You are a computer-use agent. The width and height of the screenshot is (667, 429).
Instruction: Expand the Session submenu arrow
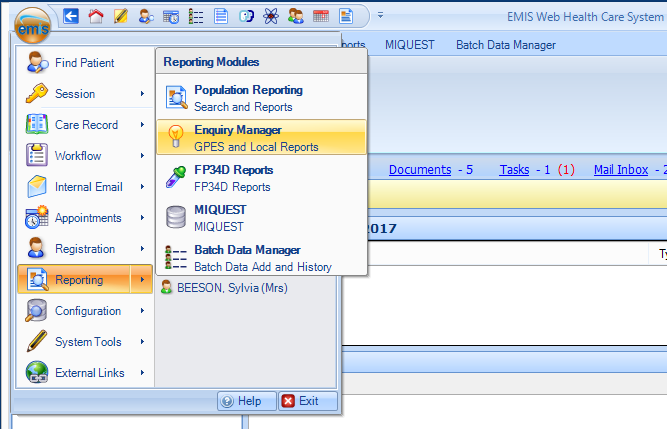tap(143, 94)
